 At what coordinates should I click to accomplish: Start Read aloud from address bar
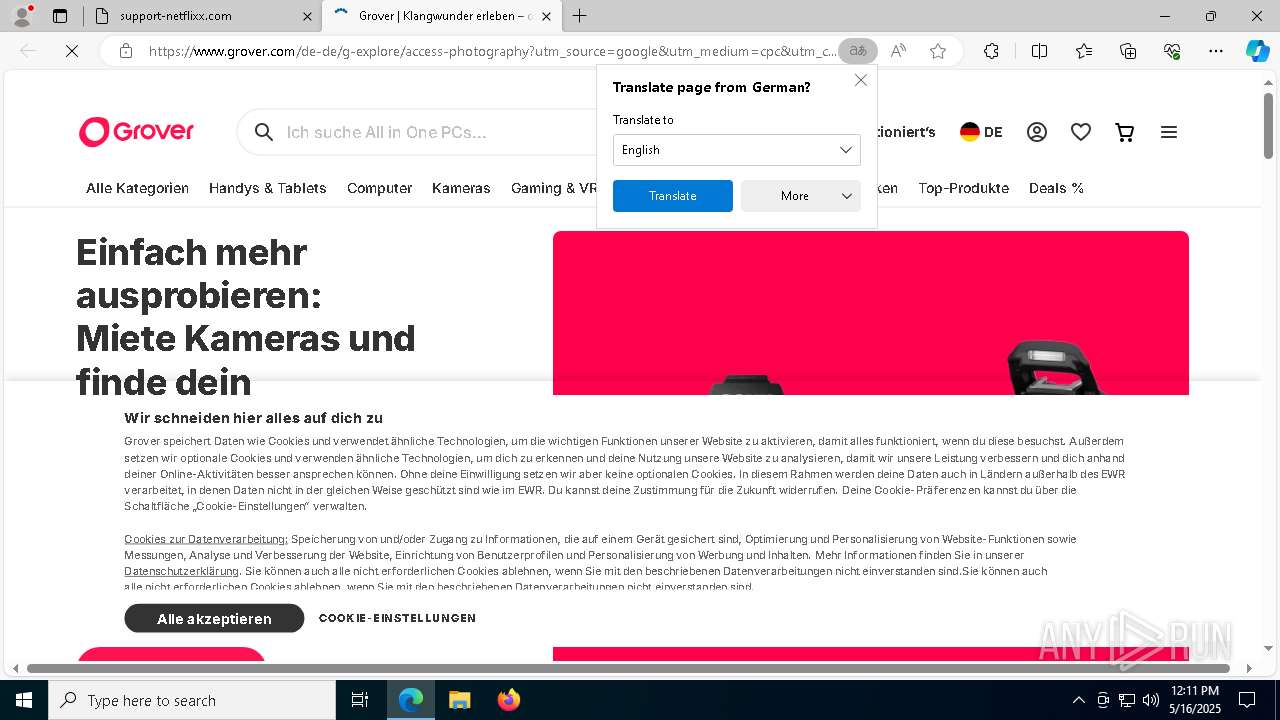[898, 51]
